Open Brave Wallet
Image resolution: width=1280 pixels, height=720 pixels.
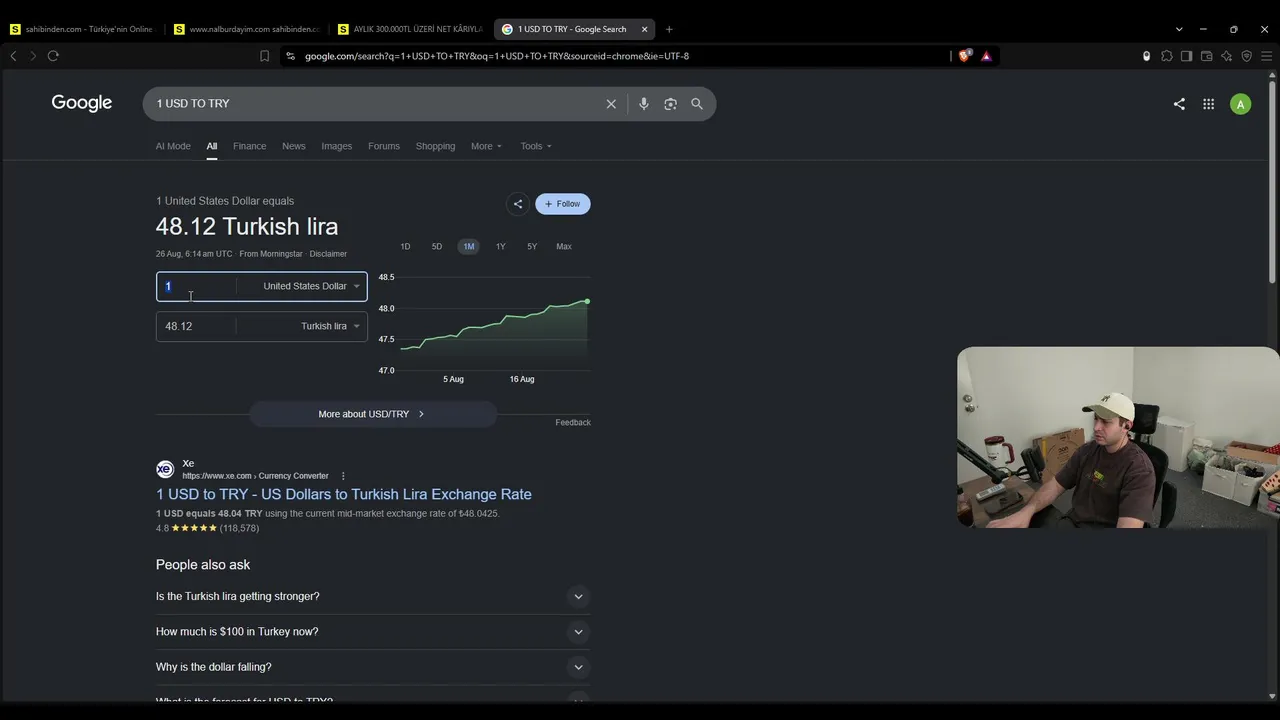[1206, 56]
